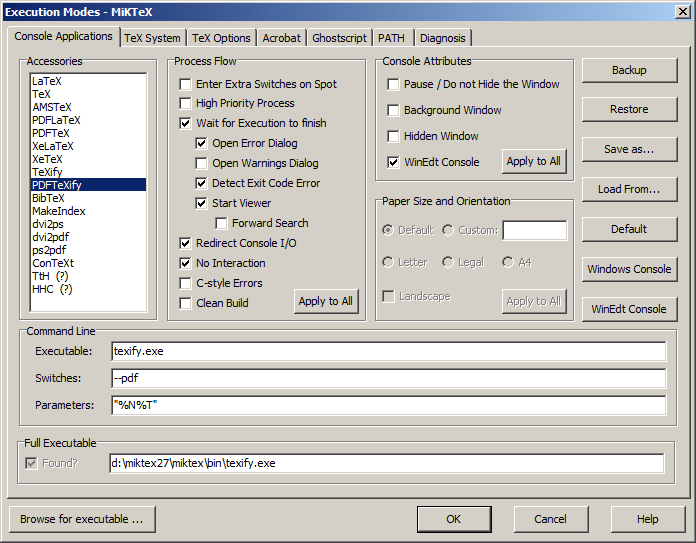Close the Execution Modes dialog
The height and width of the screenshot is (543, 696).
(x=682, y=12)
